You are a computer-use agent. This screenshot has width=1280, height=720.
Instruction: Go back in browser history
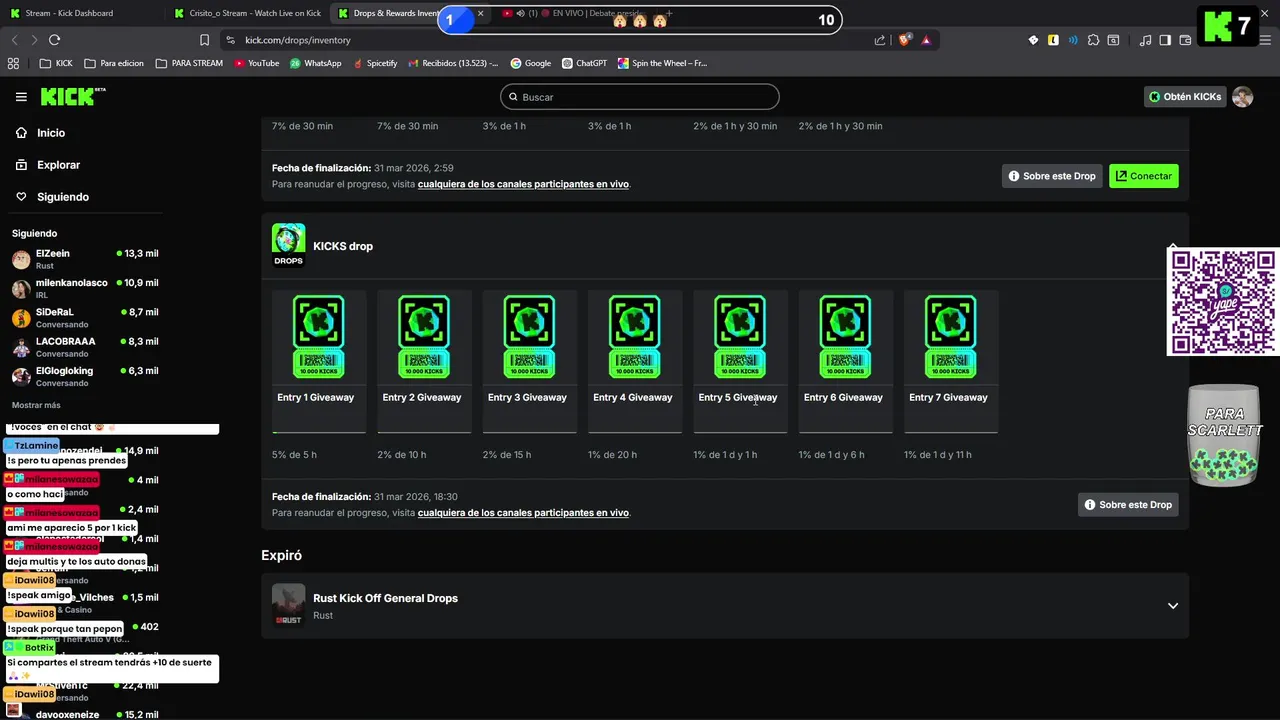[14, 40]
